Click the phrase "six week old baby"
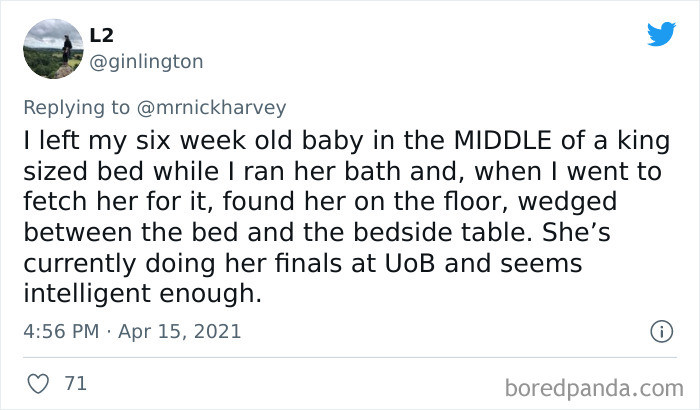Viewport: 700px width, 410px height. (x=250, y=141)
